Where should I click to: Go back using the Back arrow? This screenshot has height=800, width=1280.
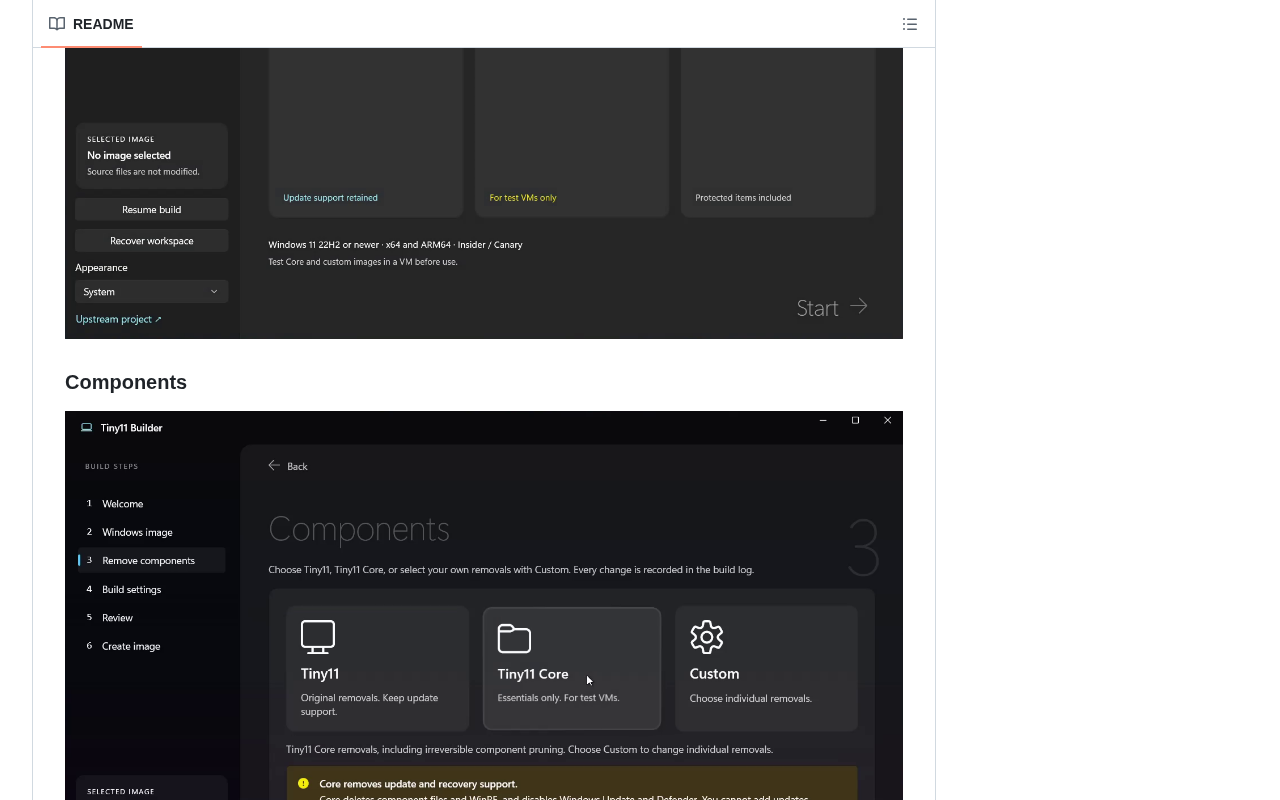pyautogui.click(x=288, y=466)
